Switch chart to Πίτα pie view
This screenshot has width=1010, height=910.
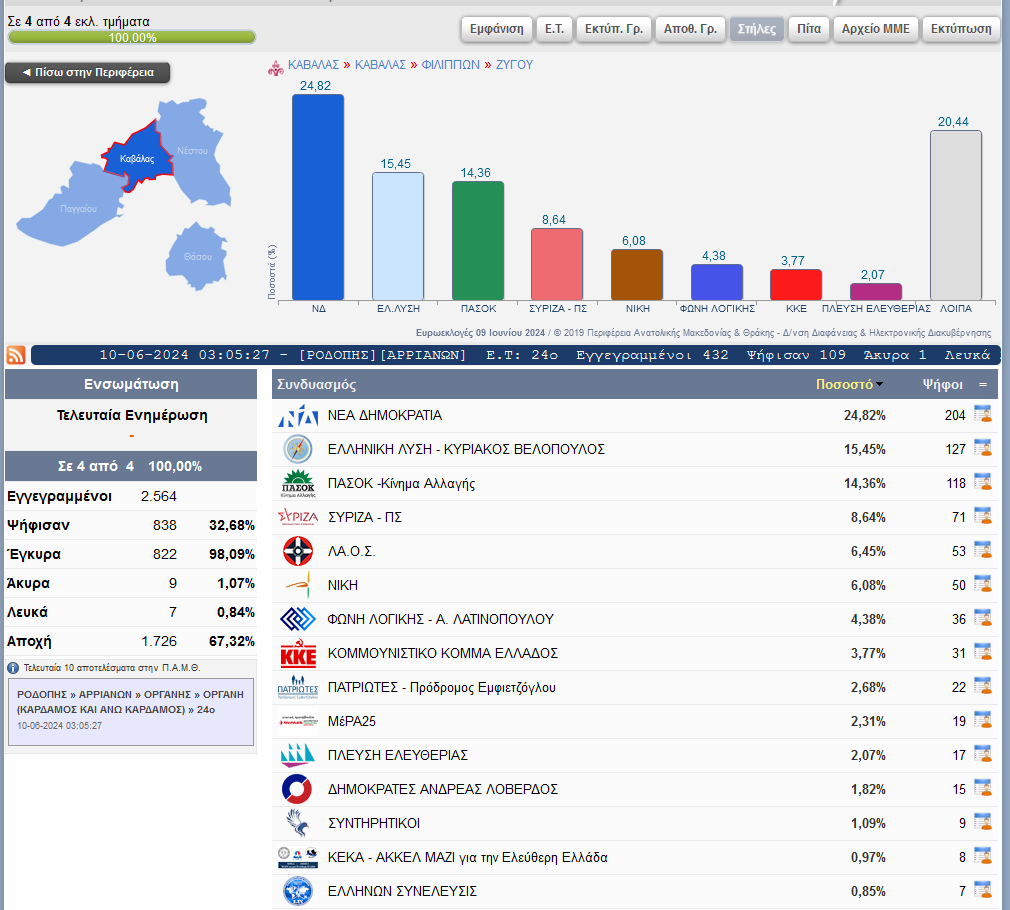[x=808, y=29]
